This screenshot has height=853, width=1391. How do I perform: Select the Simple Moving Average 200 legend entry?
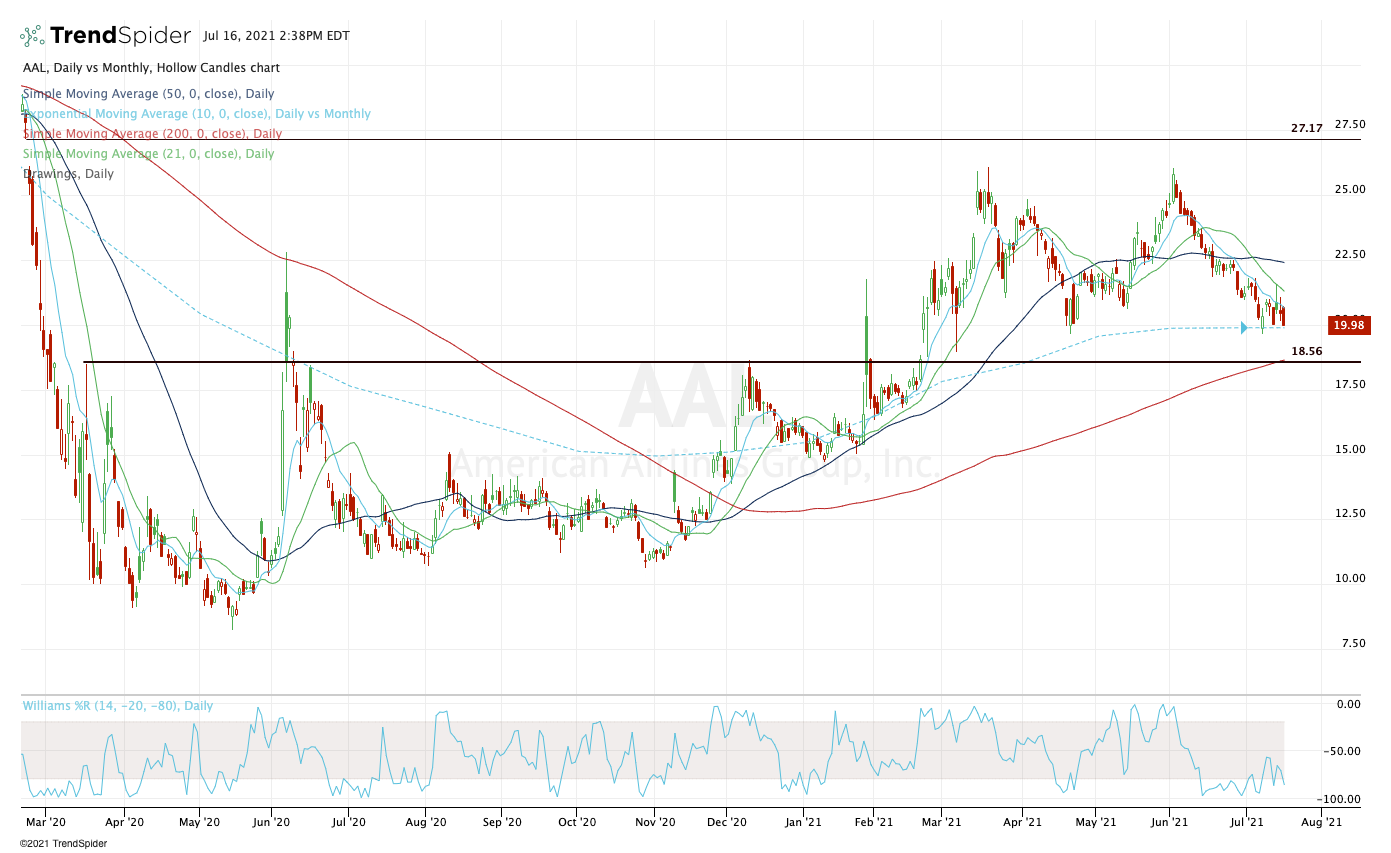point(152,133)
